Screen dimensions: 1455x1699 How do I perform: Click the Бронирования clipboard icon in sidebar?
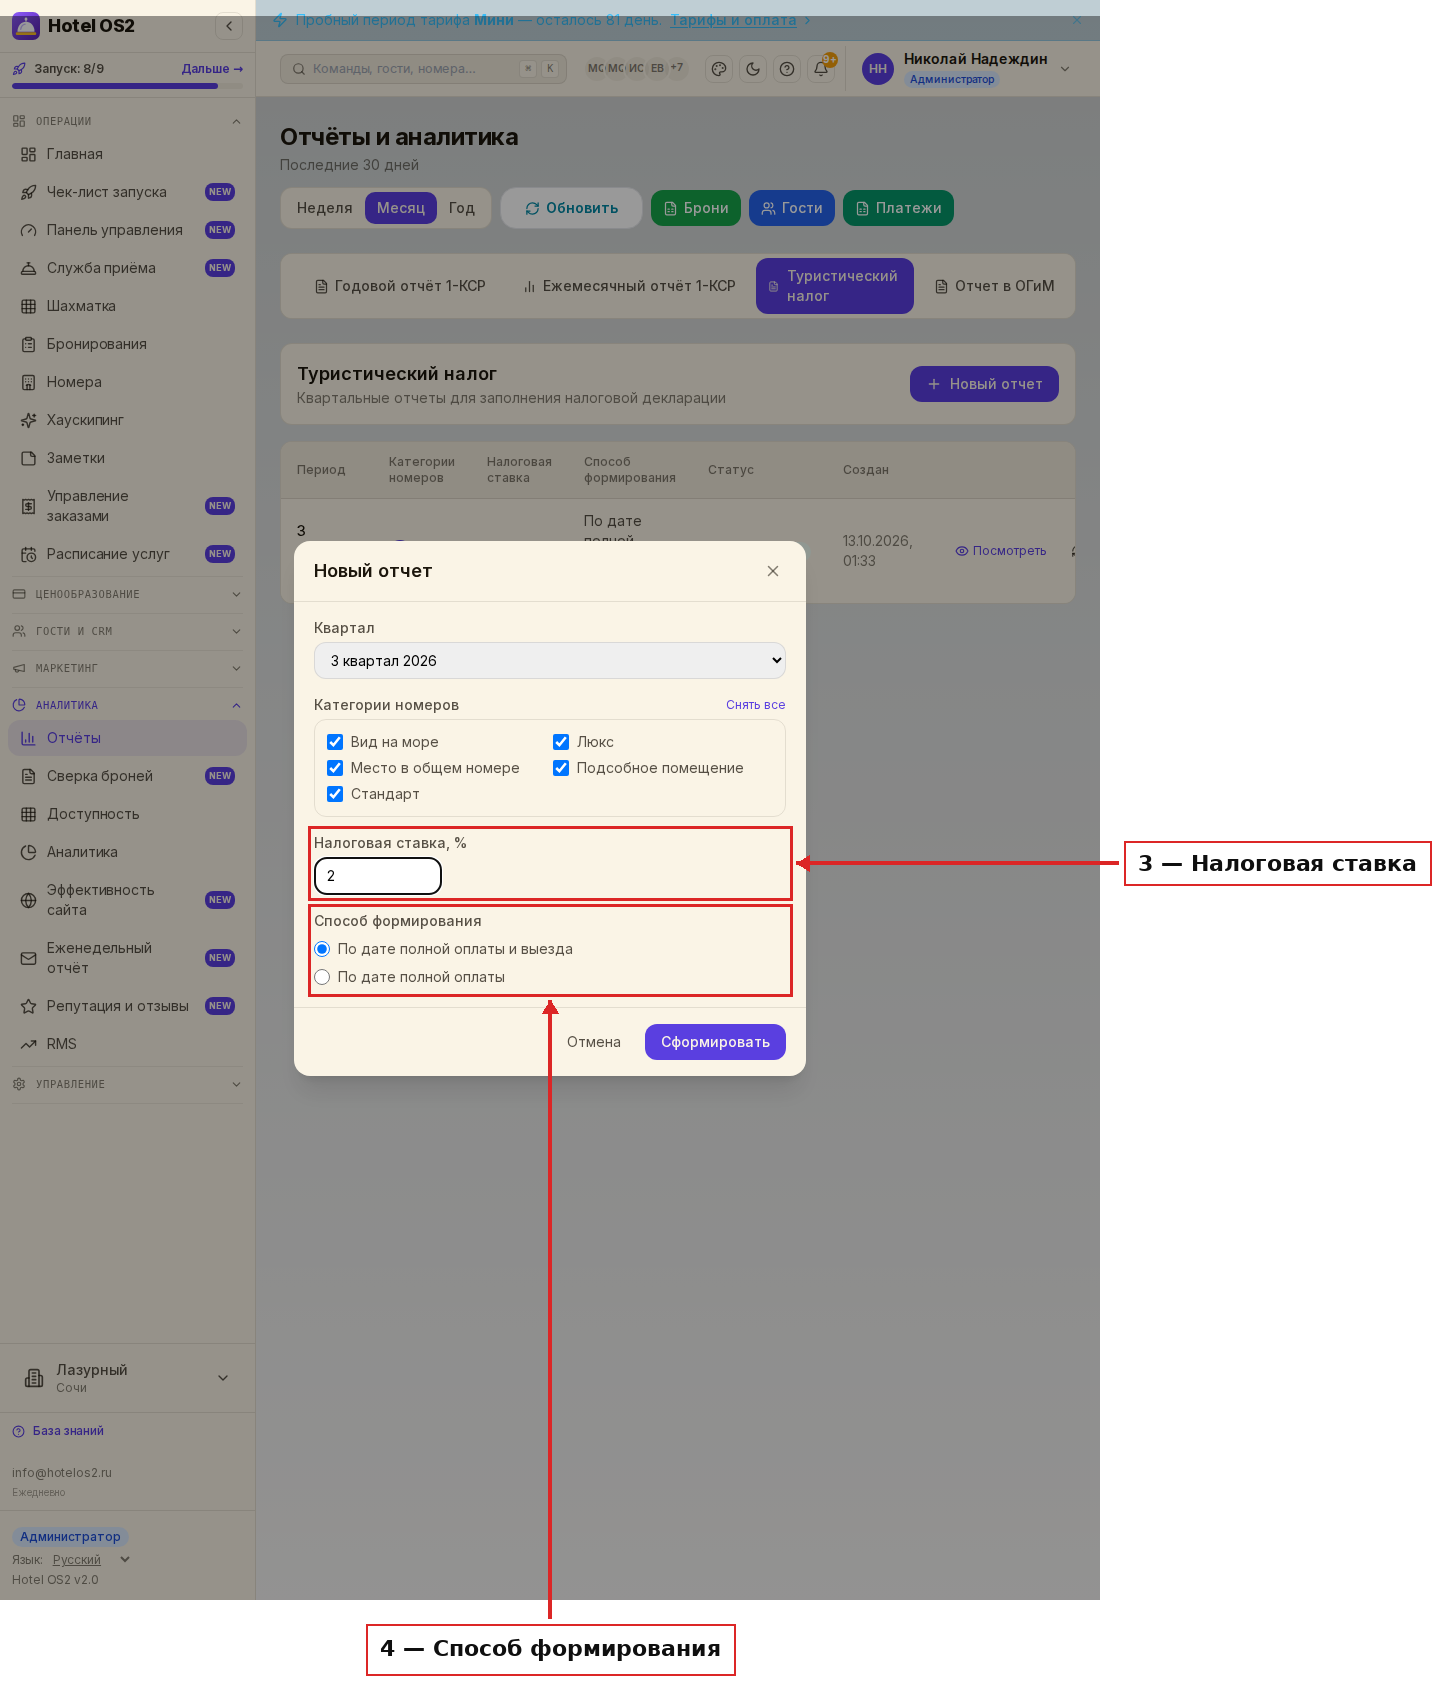[x=28, y=344]
